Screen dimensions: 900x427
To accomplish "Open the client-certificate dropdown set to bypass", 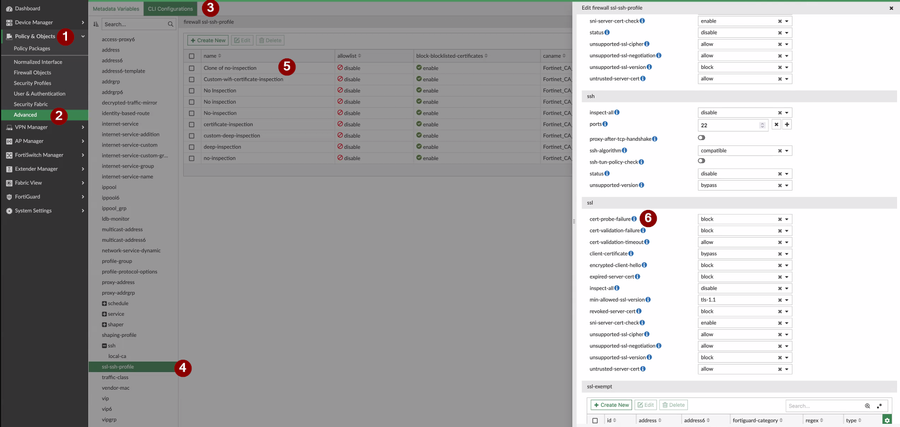I will pos(745,254).
